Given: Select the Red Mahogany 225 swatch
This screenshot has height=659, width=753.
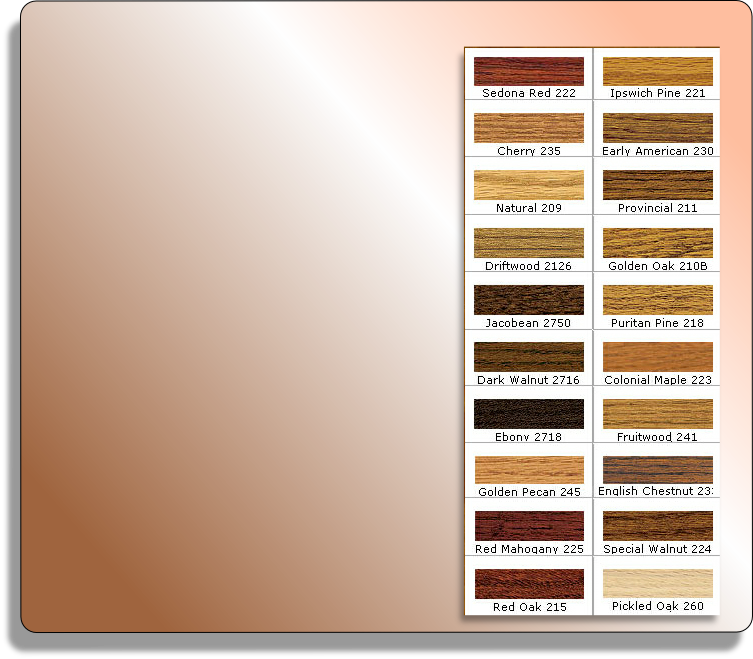Looking at the screenshot, I should (x=528, y=526).
